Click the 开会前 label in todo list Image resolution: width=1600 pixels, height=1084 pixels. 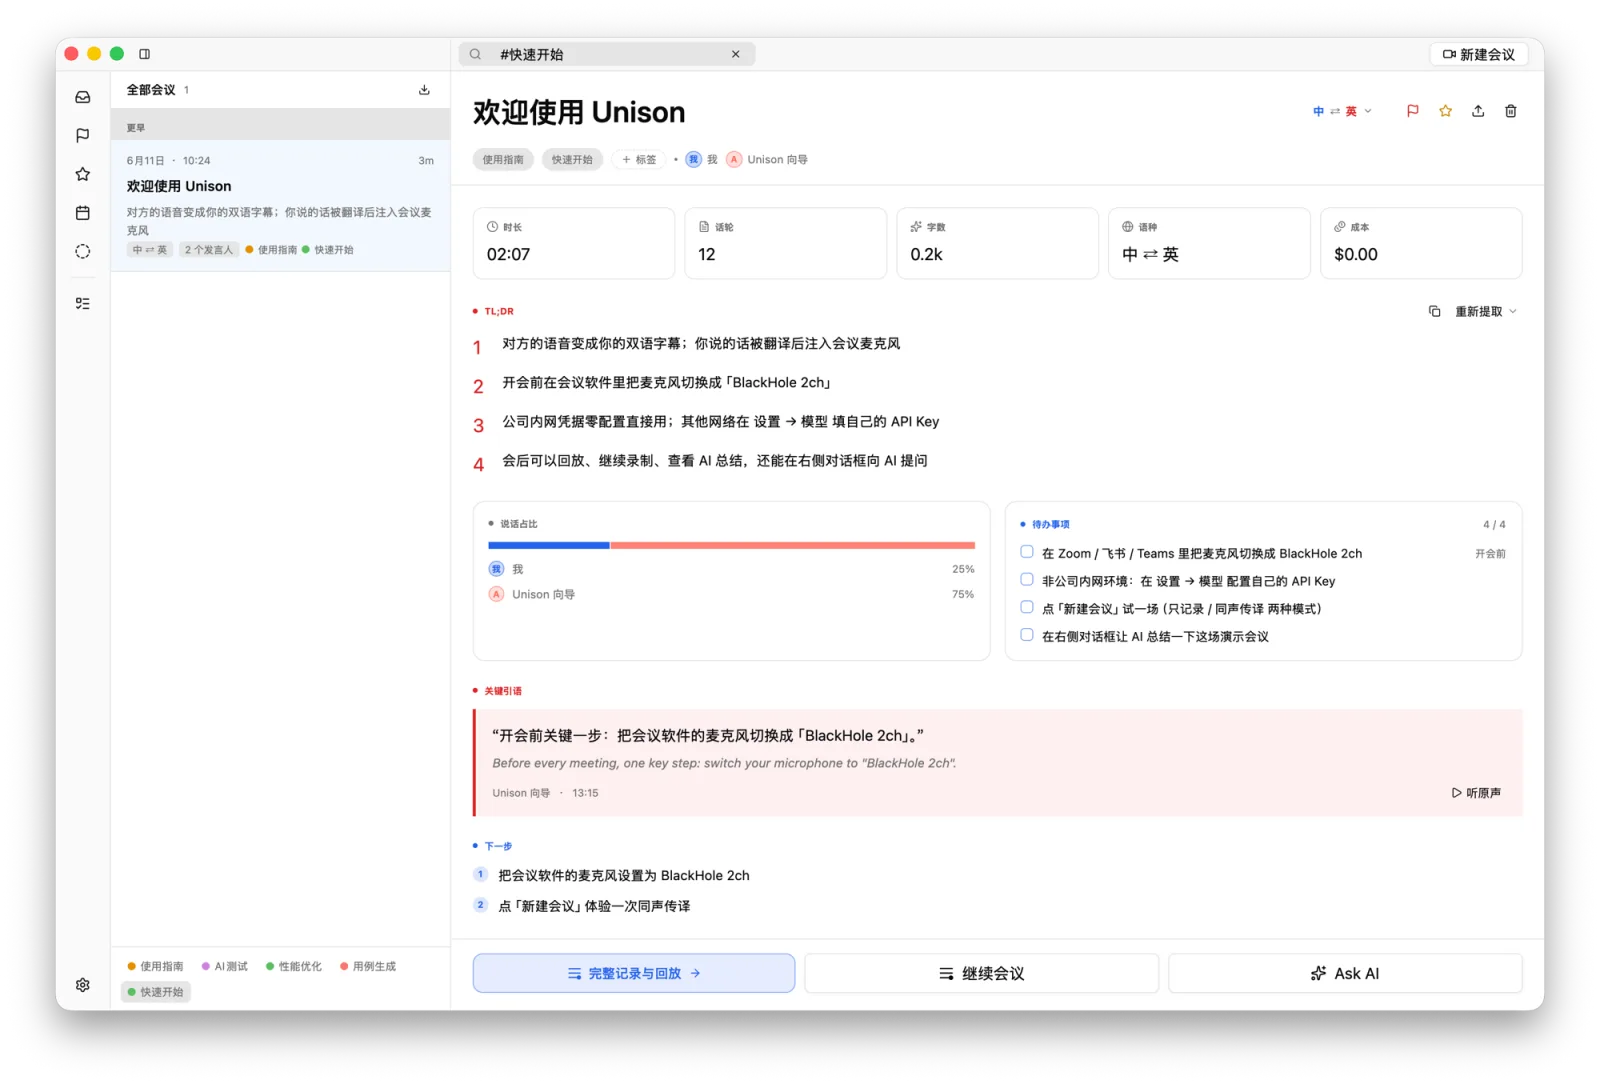coord(1490,553)
